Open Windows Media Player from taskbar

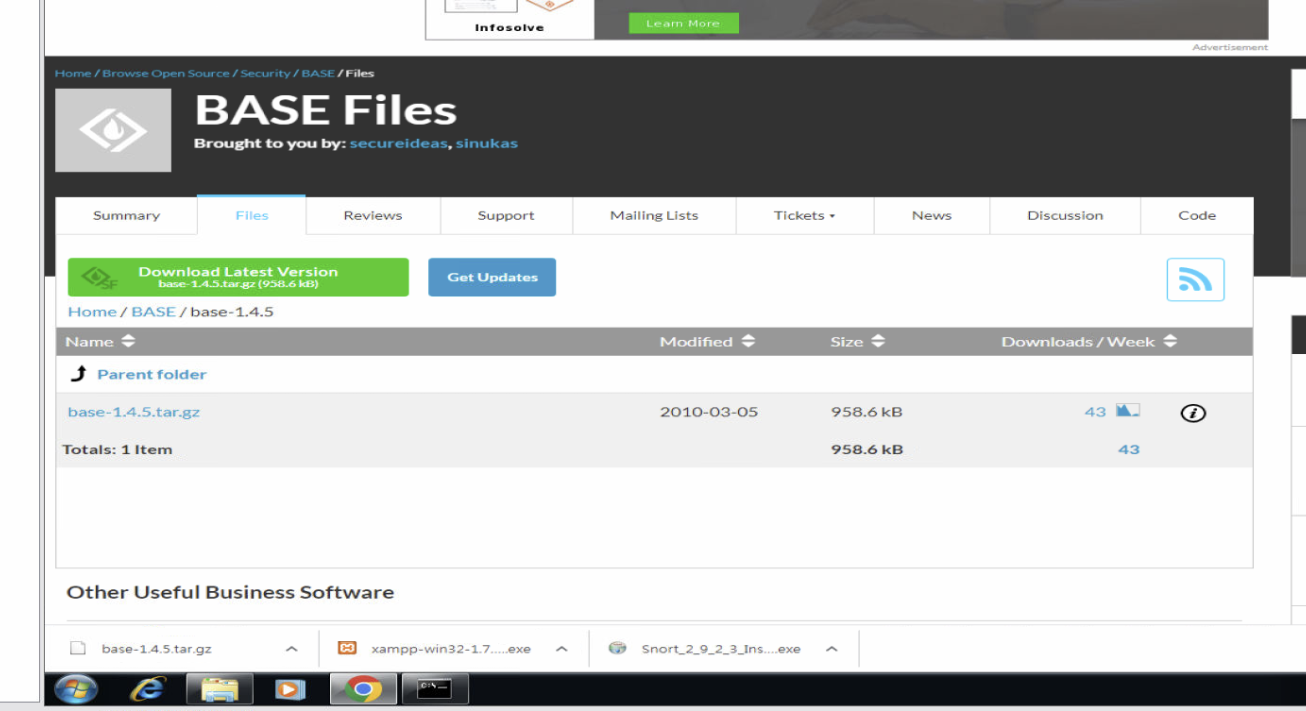tap(290, 689)
